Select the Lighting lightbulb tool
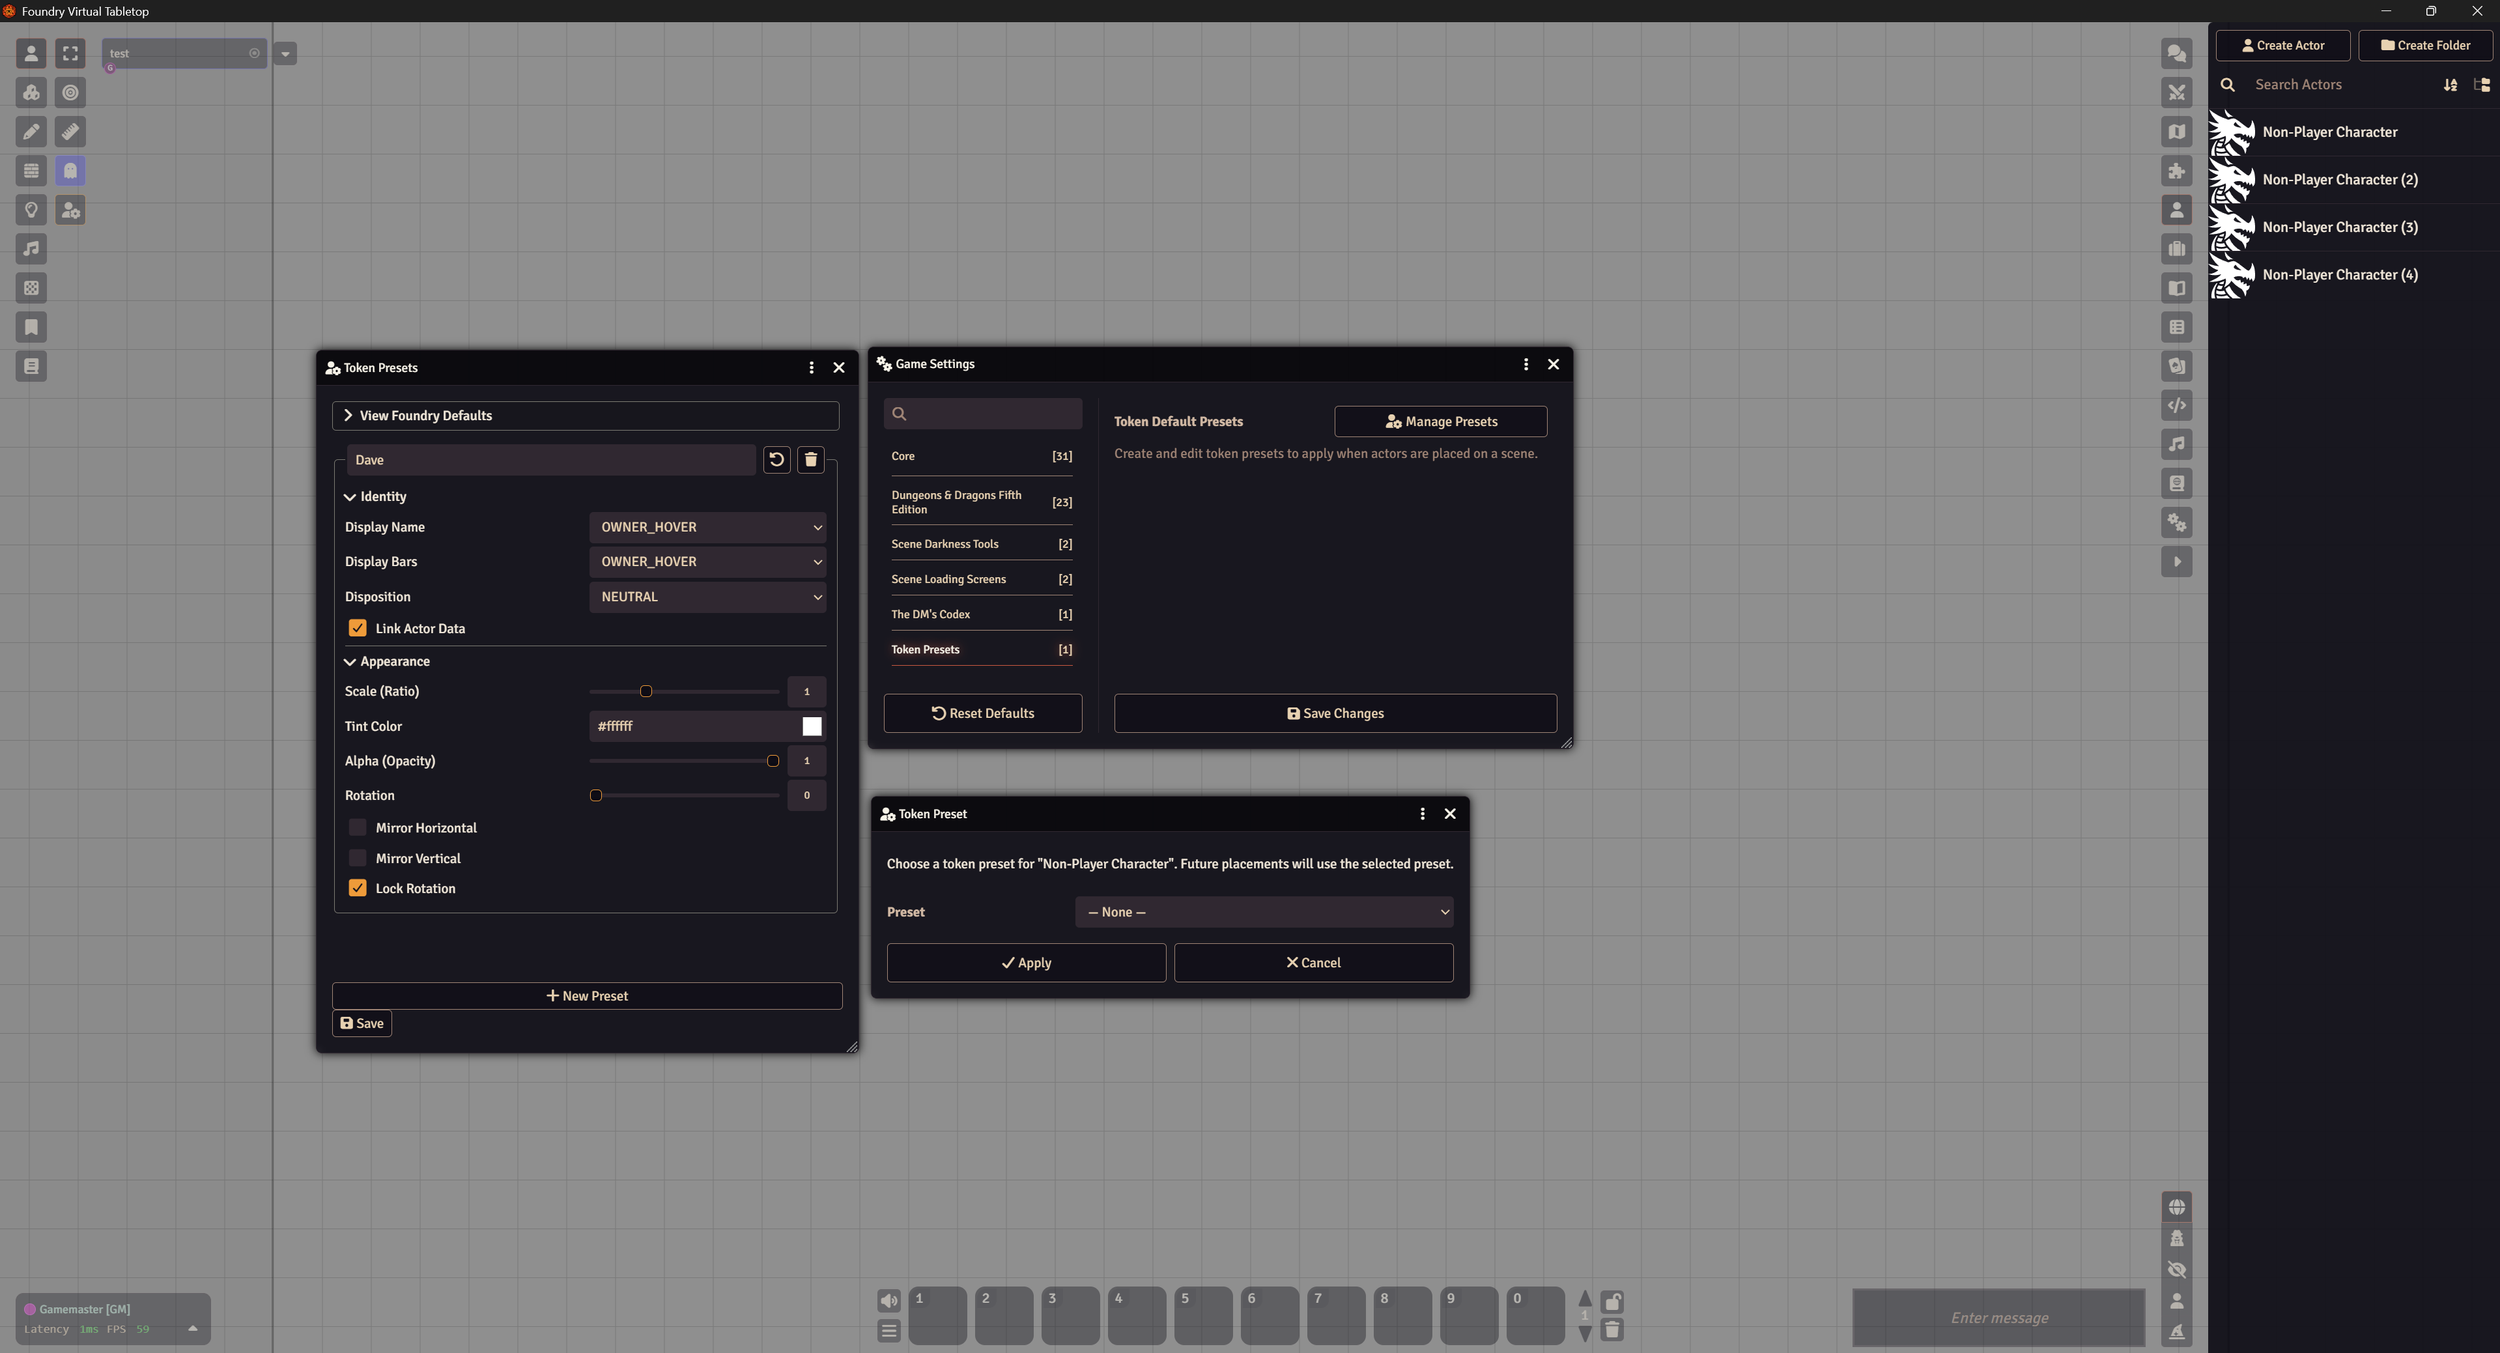 (31, 209)
